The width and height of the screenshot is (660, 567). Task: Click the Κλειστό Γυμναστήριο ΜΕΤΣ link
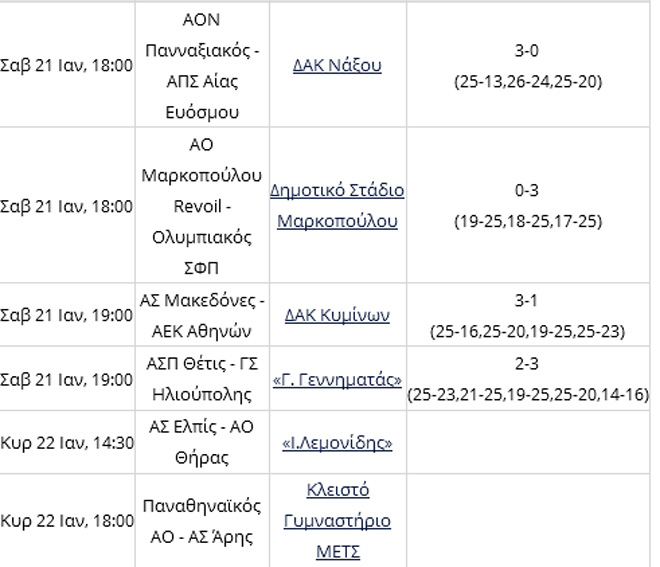(x=336, y=520)
